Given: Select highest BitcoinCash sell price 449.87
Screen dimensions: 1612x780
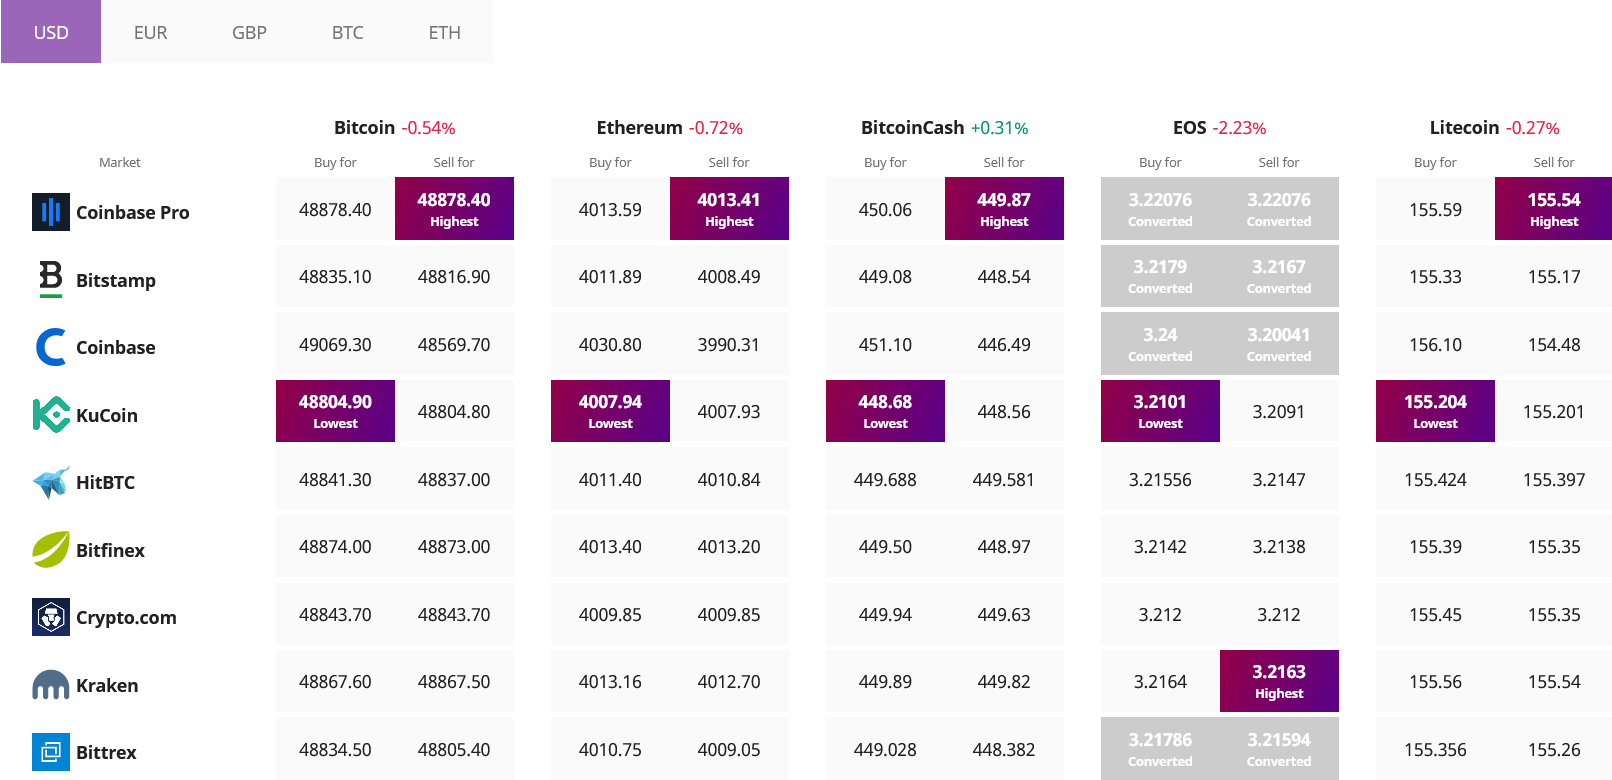Looking at the screenshot, I should coord(1004,208).
